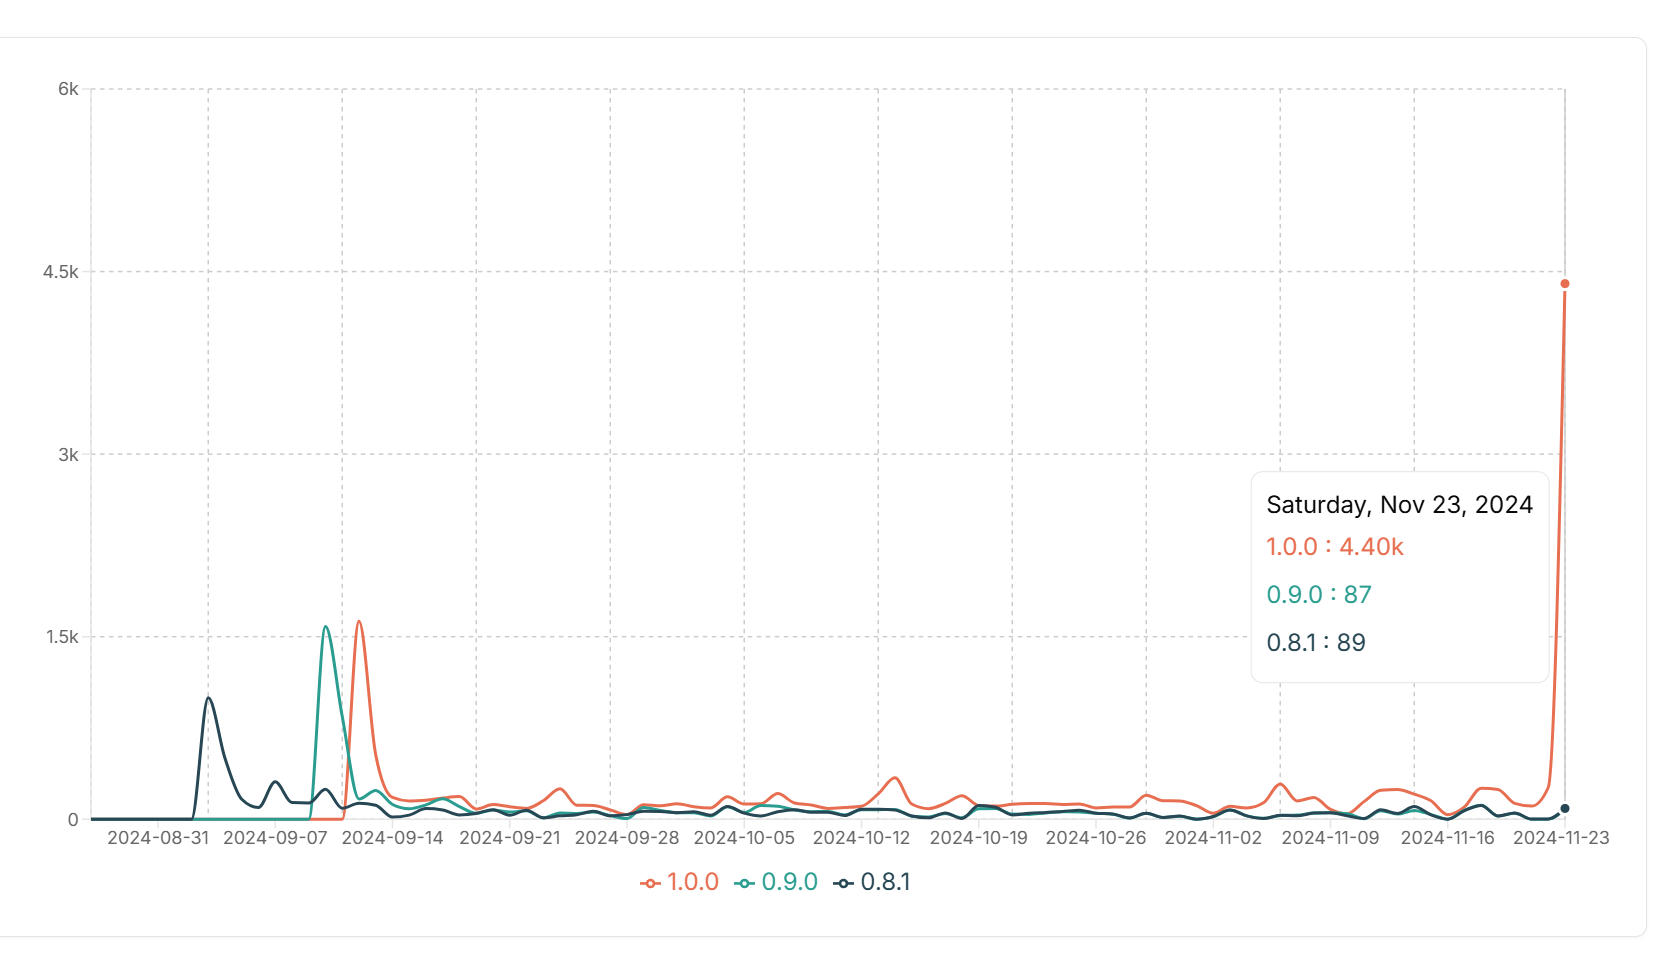Toggle the 0.8.1 legend entry

pyautogui.click(x=872, y=882)
